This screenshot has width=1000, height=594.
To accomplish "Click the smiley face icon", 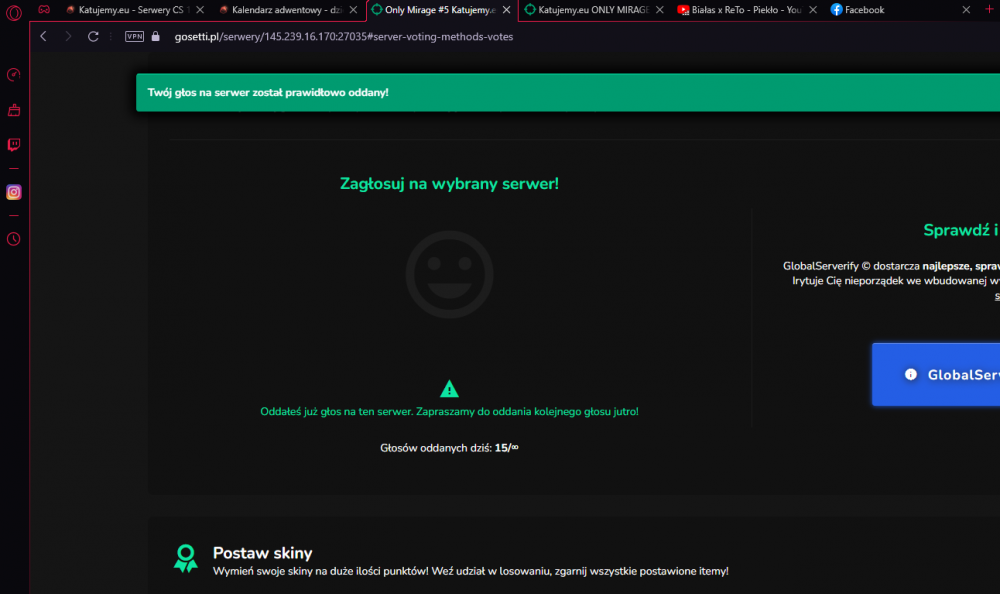I will (449, 274).
